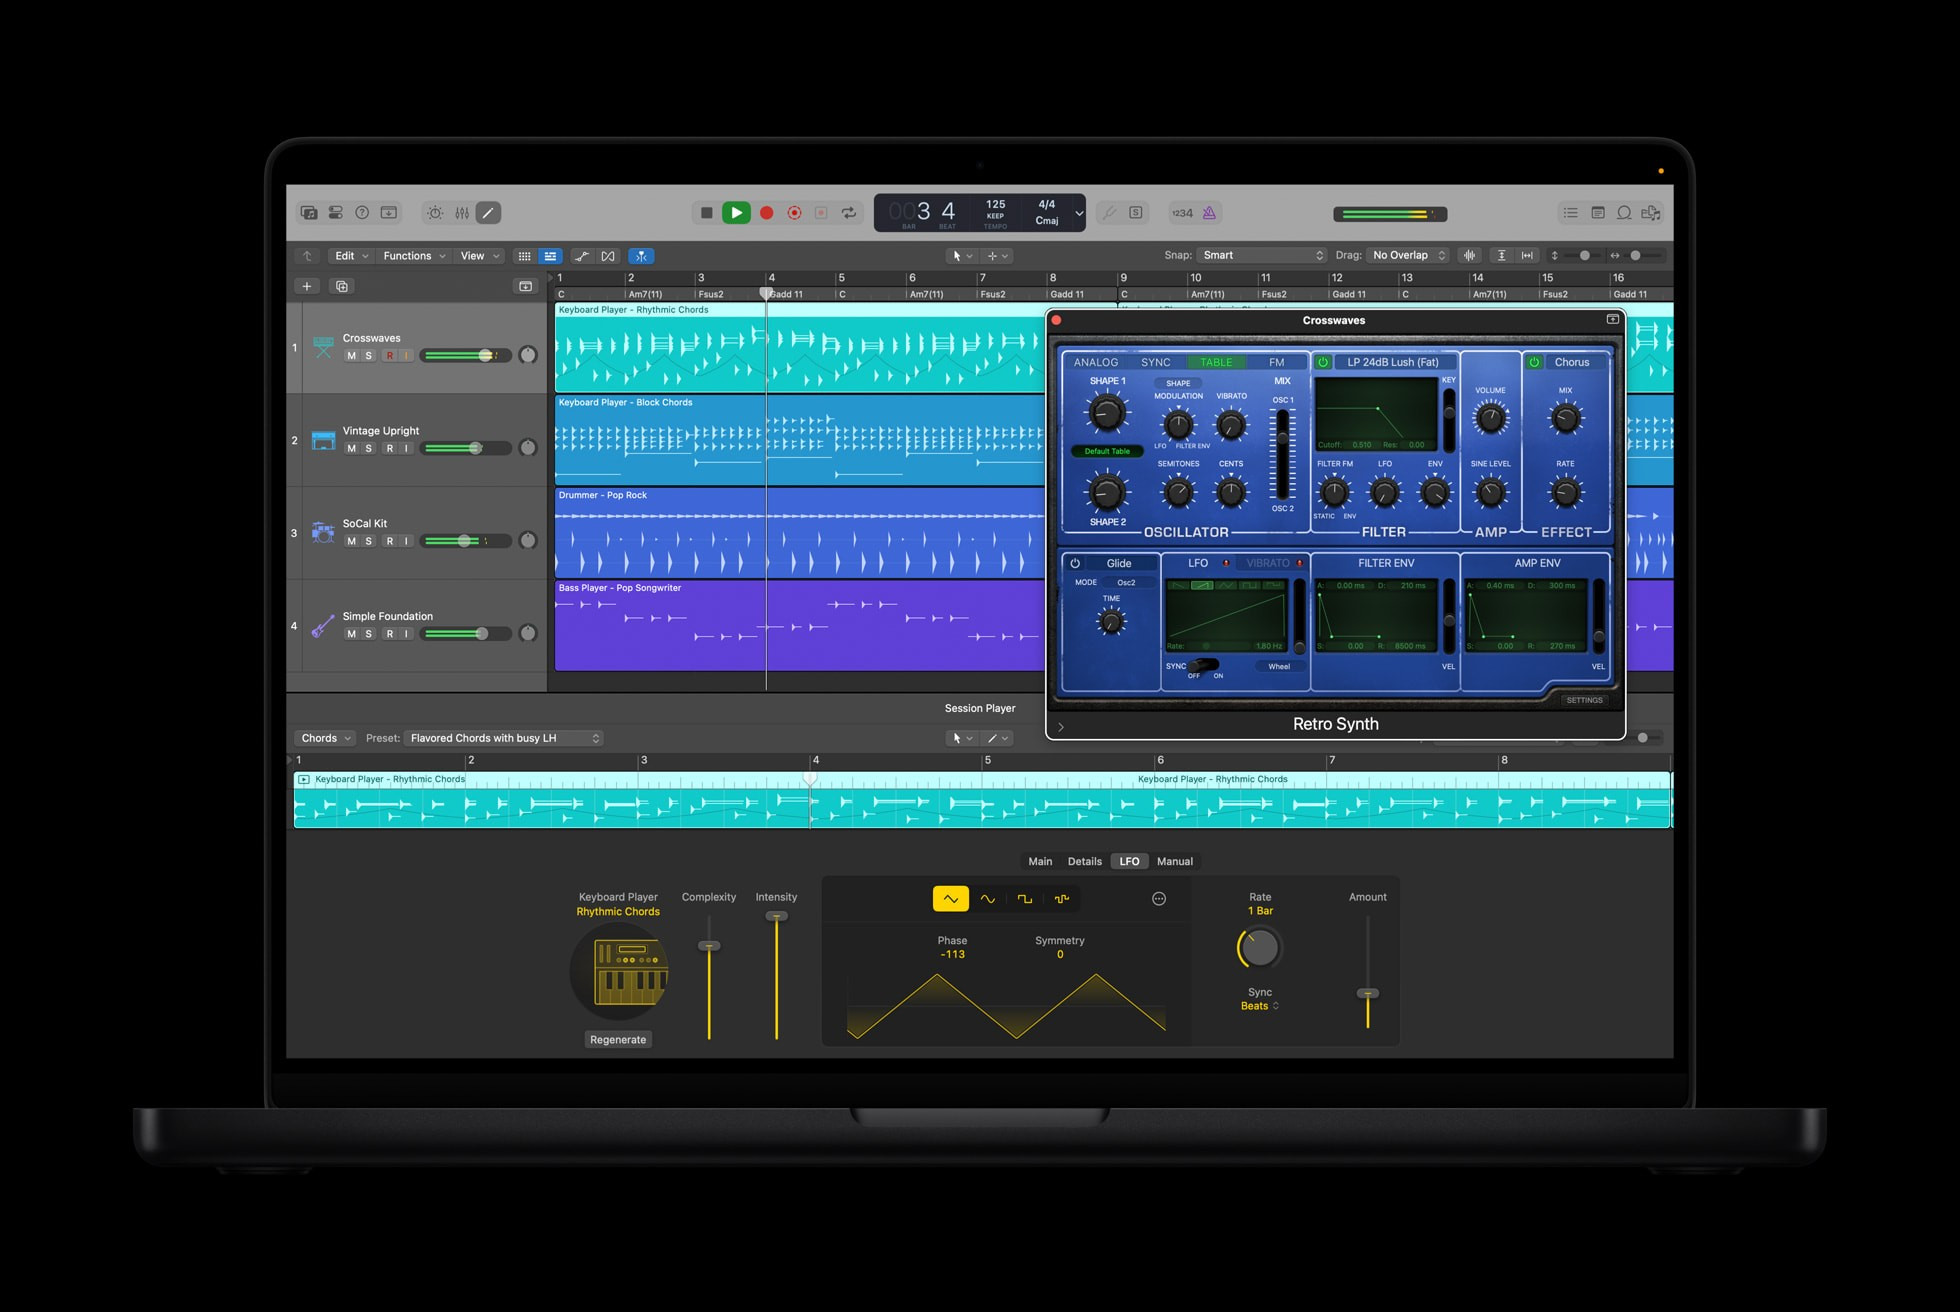Open Retro Synth Settings button

tap(1584, 700)
